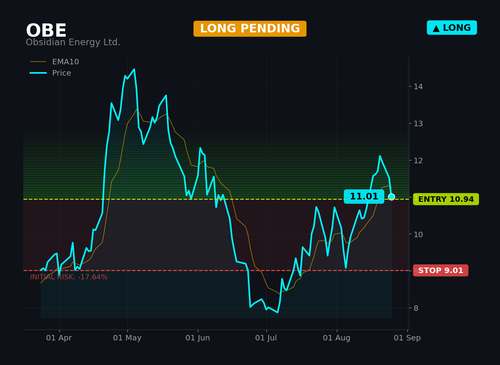Click the cyan Price legend swatch
This screenshot has width=500, height=365.
coord(38,73)
